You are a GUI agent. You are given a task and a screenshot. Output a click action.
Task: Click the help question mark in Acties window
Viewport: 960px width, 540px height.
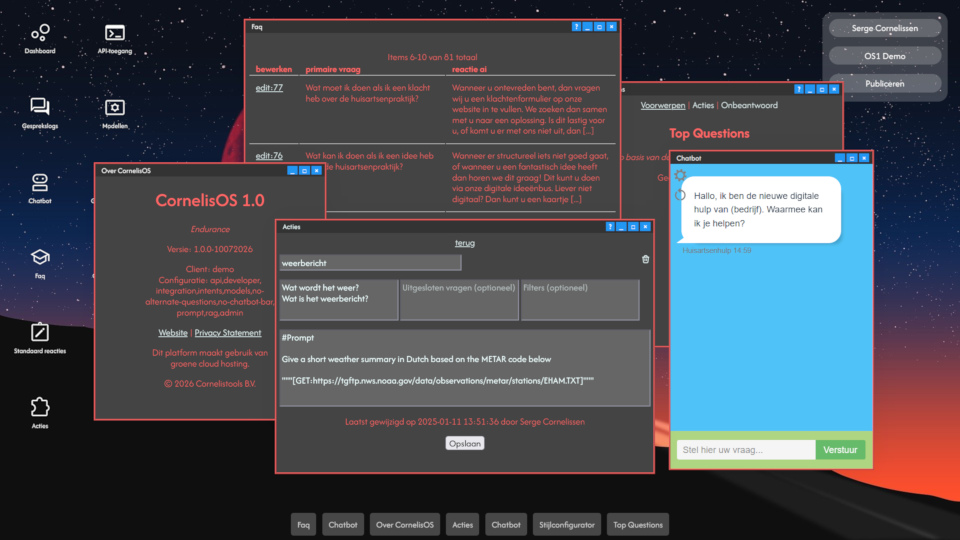[x=610, y=227]
